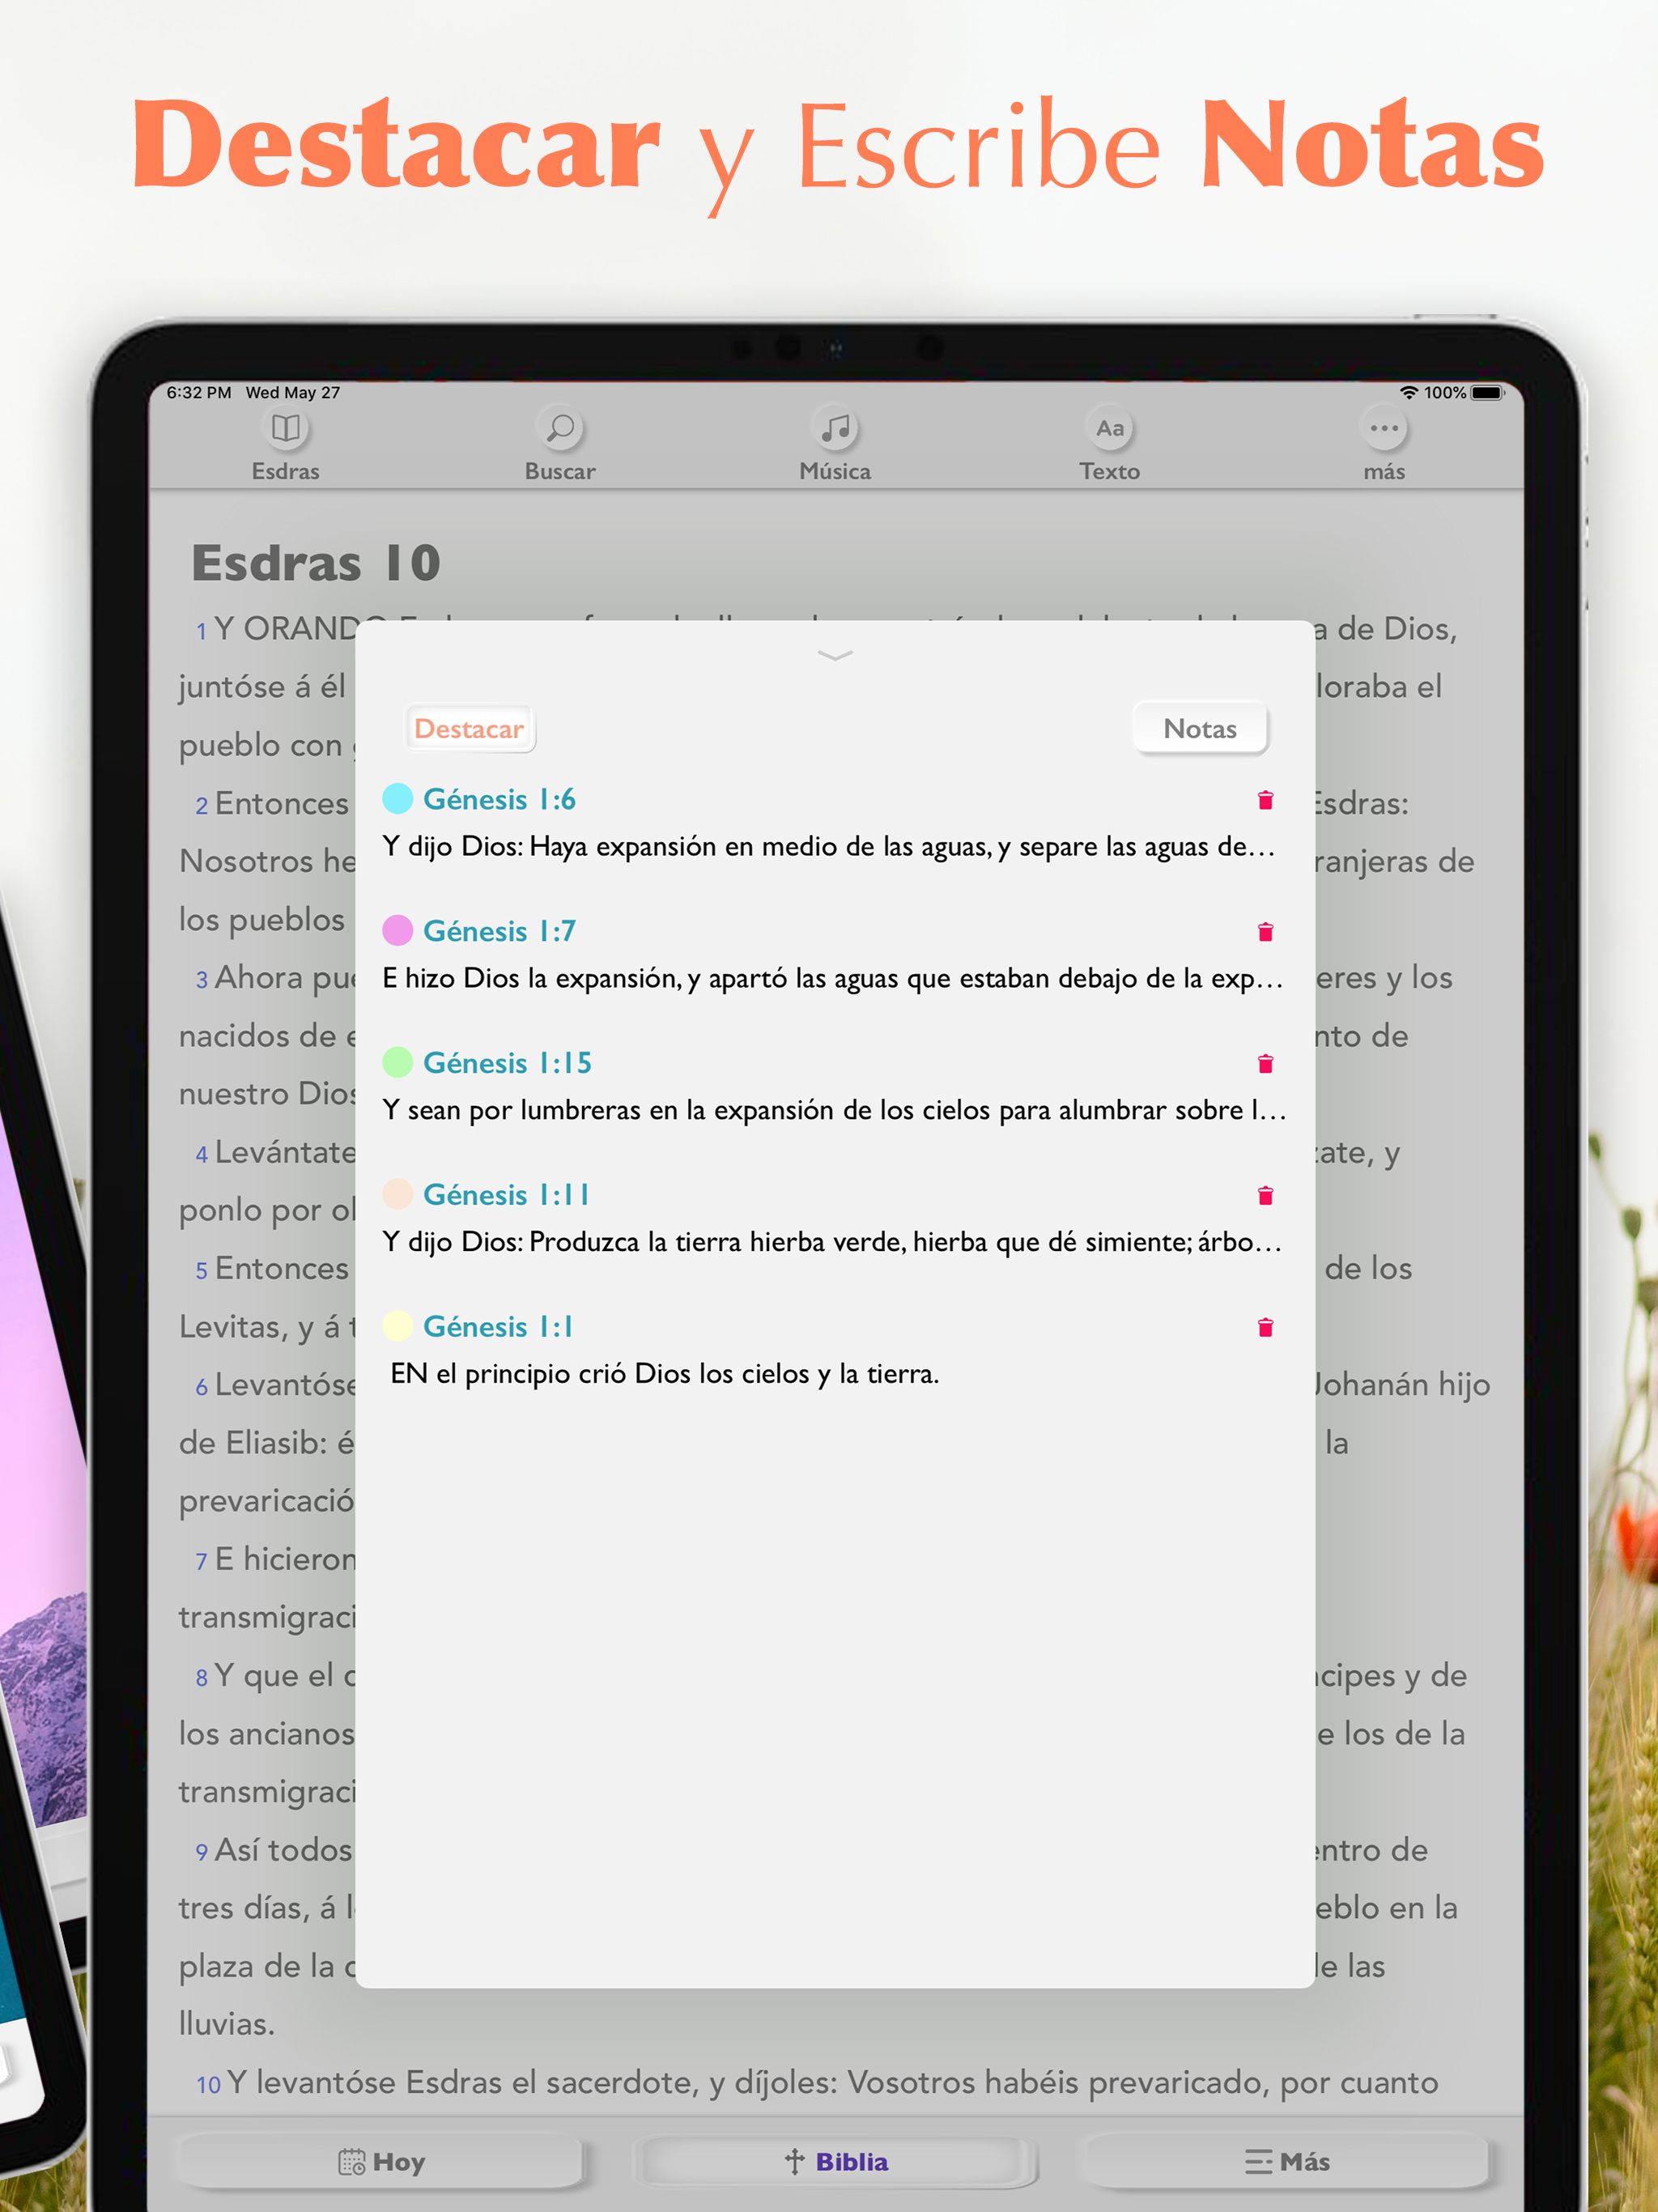This screenshot has height=2212, width=1658.
Task: Open the Génesis 1:6 verse link
Action: (x=499, y=800)
